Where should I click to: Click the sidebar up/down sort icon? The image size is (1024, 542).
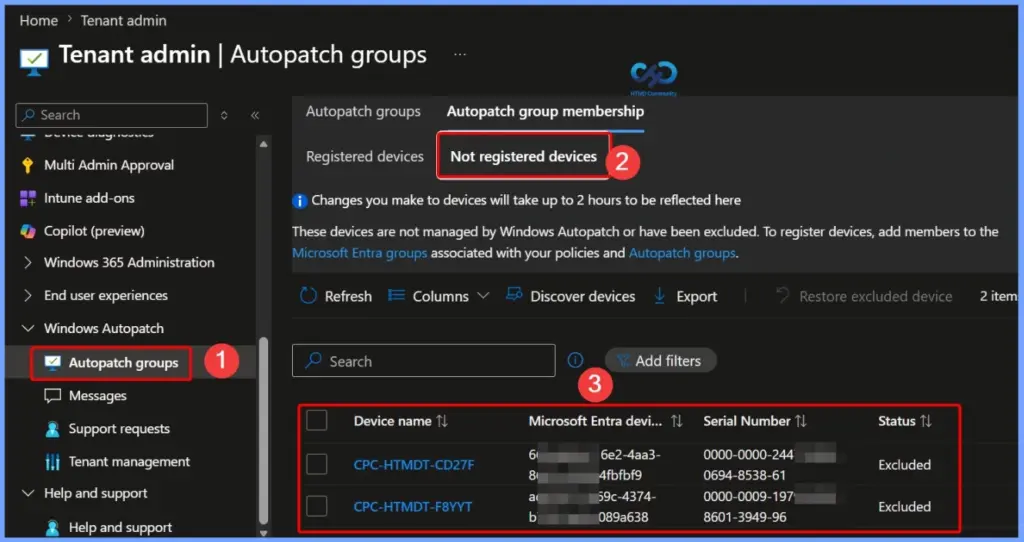click(x=224, y=115)
